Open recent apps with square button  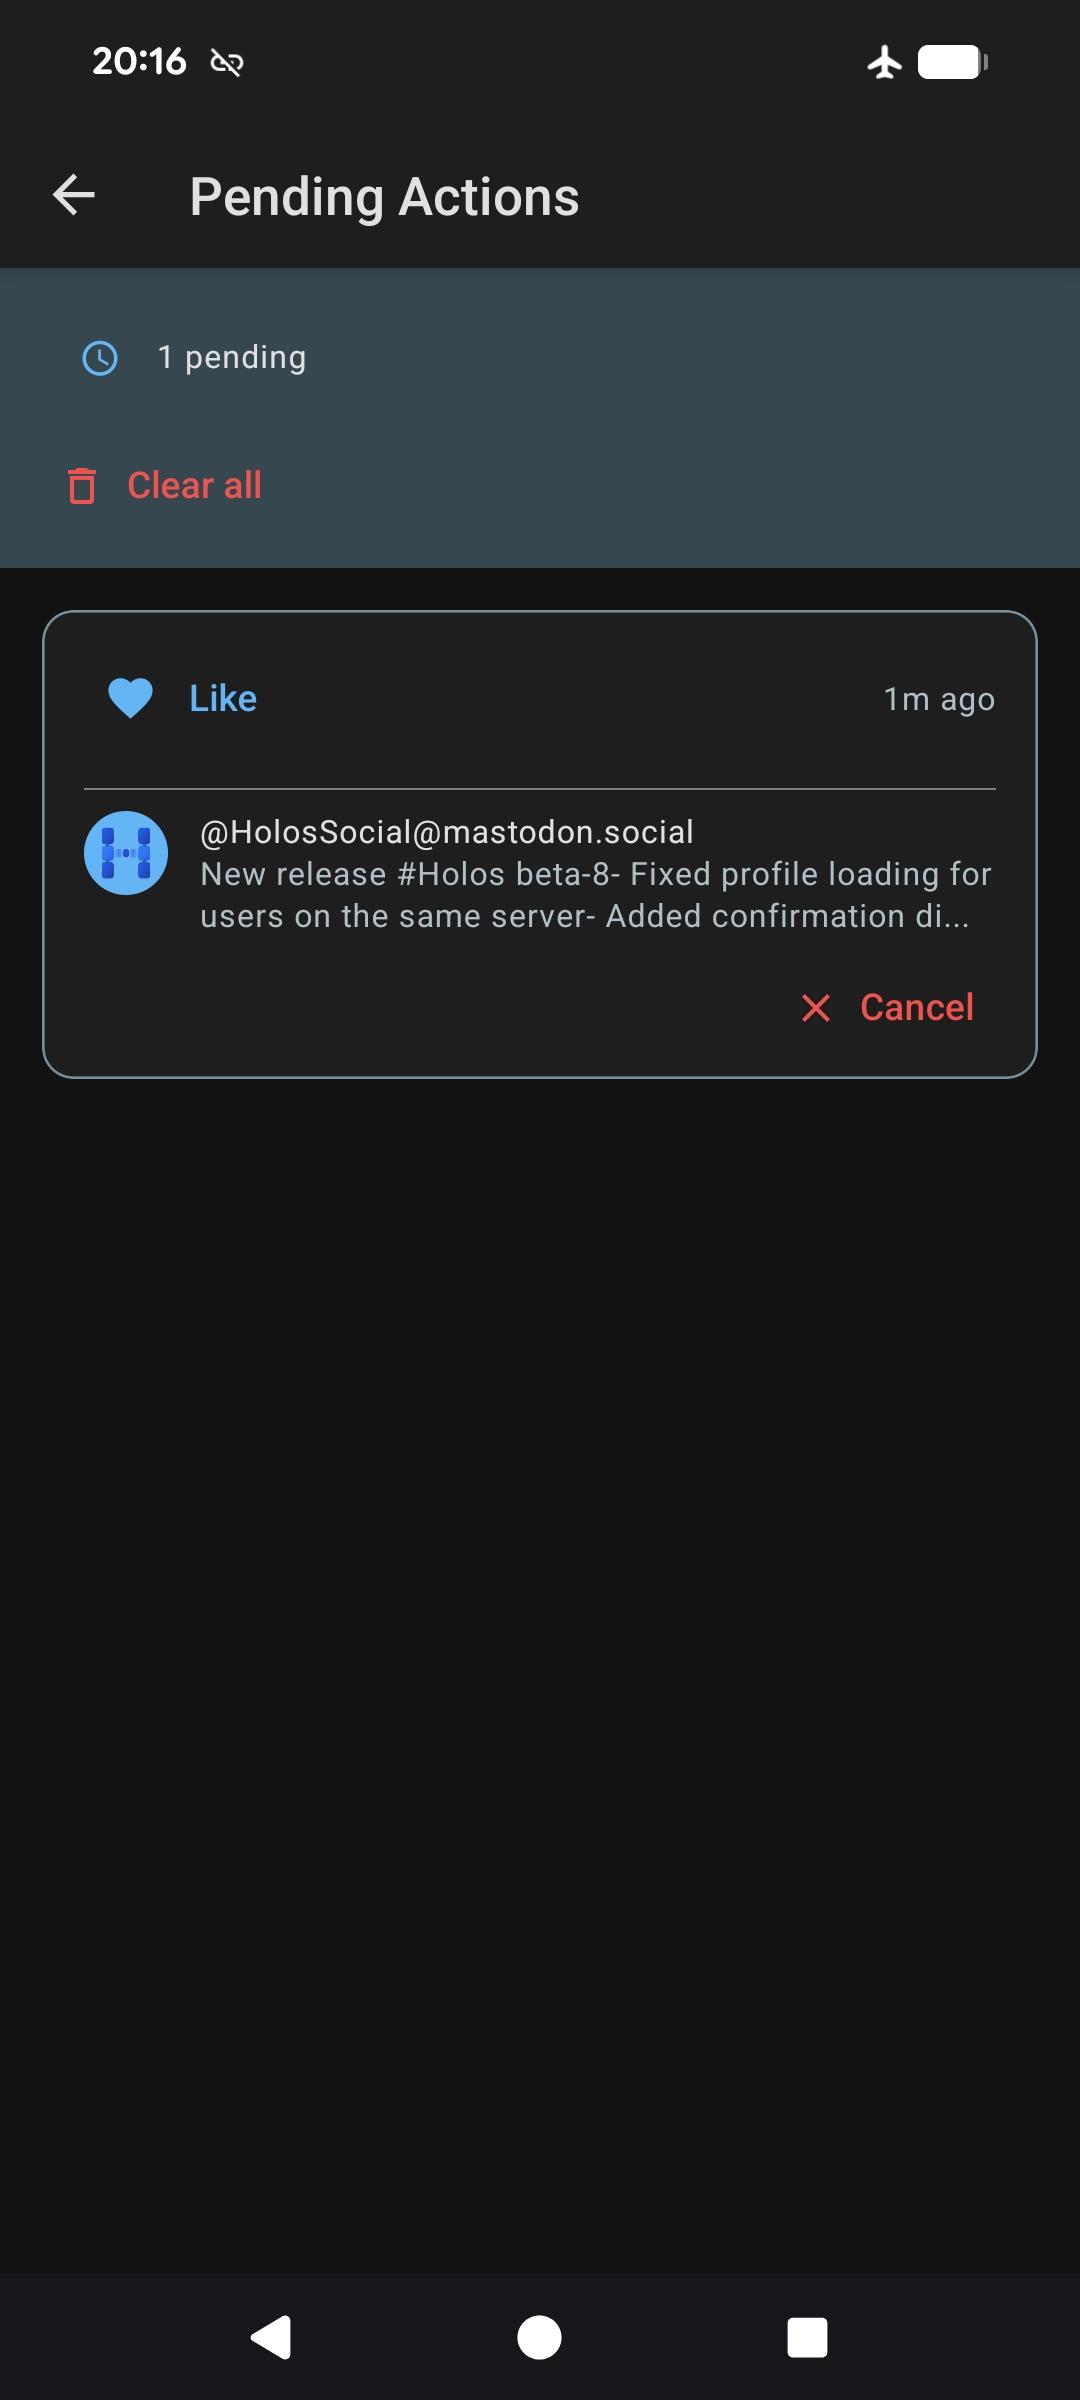click(807, 2338)
